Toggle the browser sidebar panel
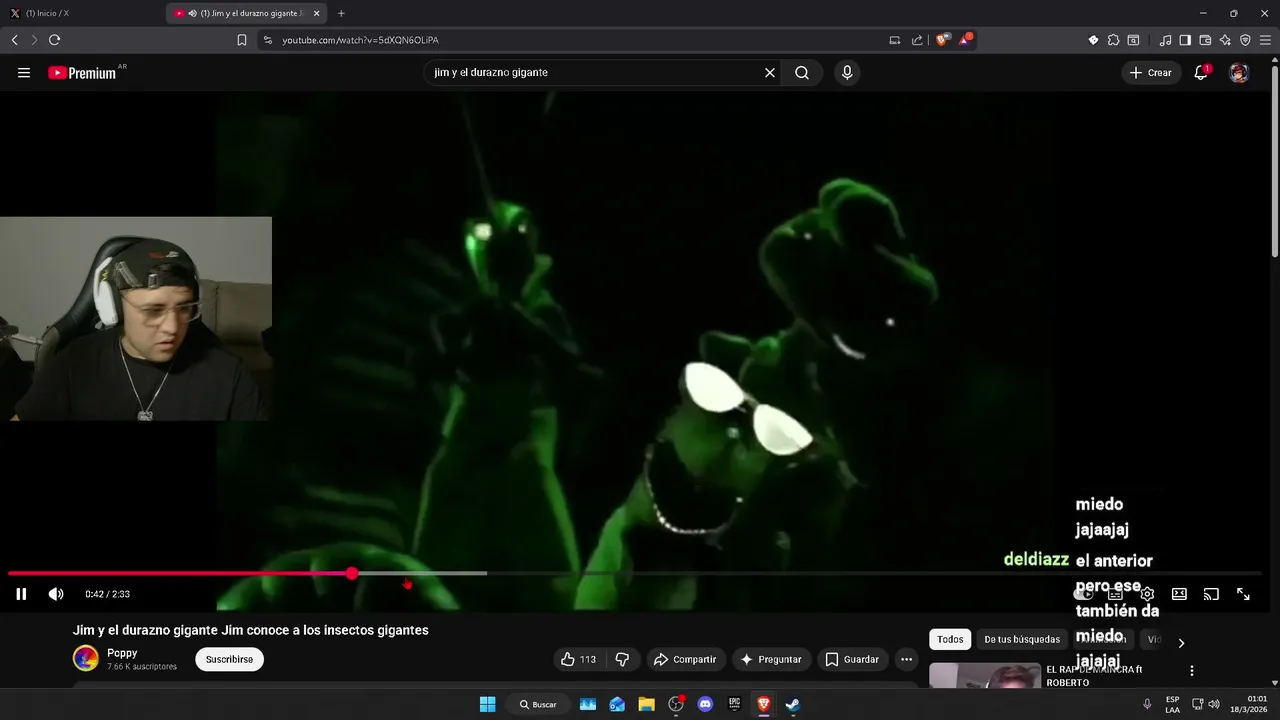The image size is (1280, 720). tap(1185, 40)
